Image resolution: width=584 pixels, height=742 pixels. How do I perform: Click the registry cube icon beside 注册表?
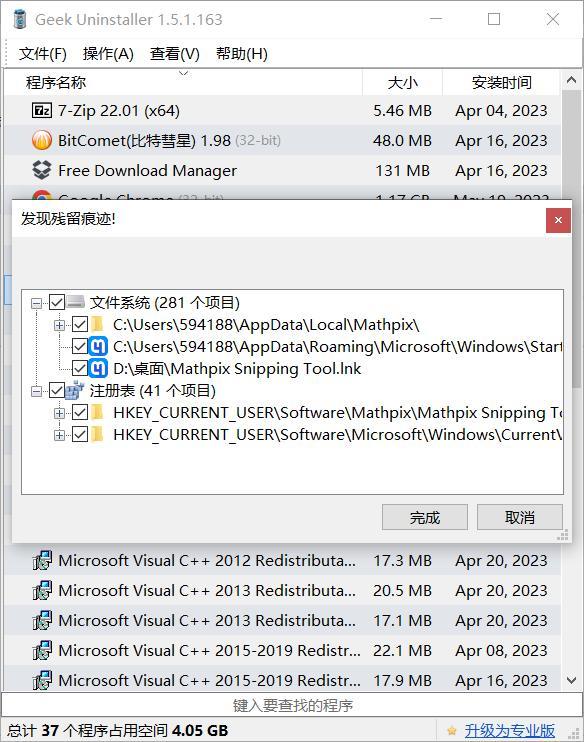click(x=75, y=390)
